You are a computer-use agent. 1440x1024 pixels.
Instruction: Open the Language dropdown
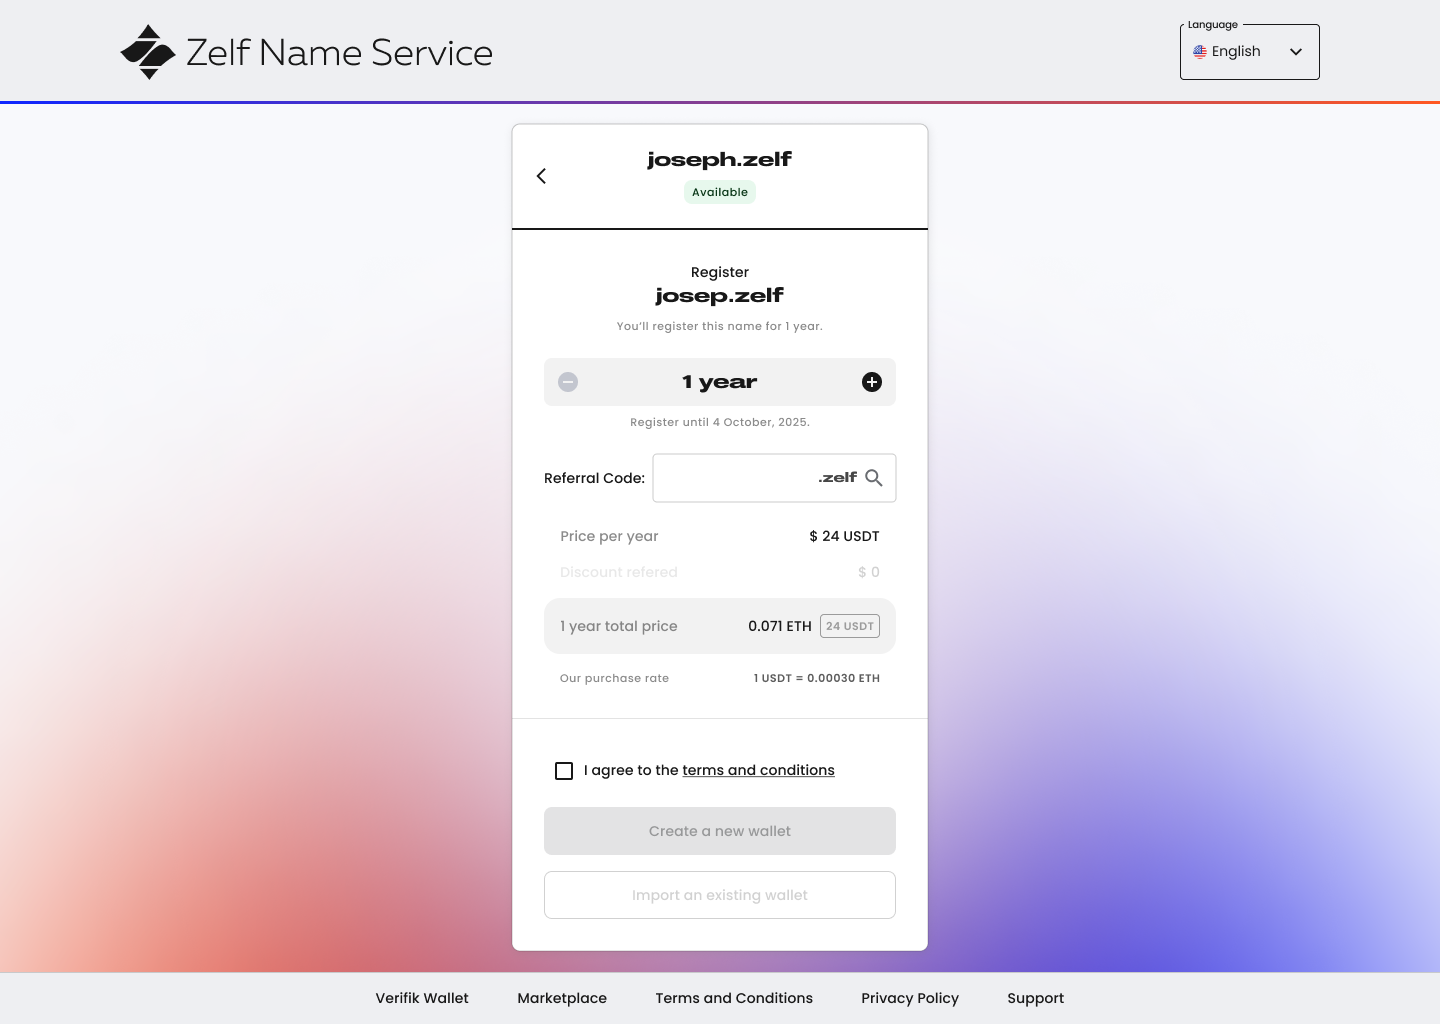click(x=1248, y=52)
